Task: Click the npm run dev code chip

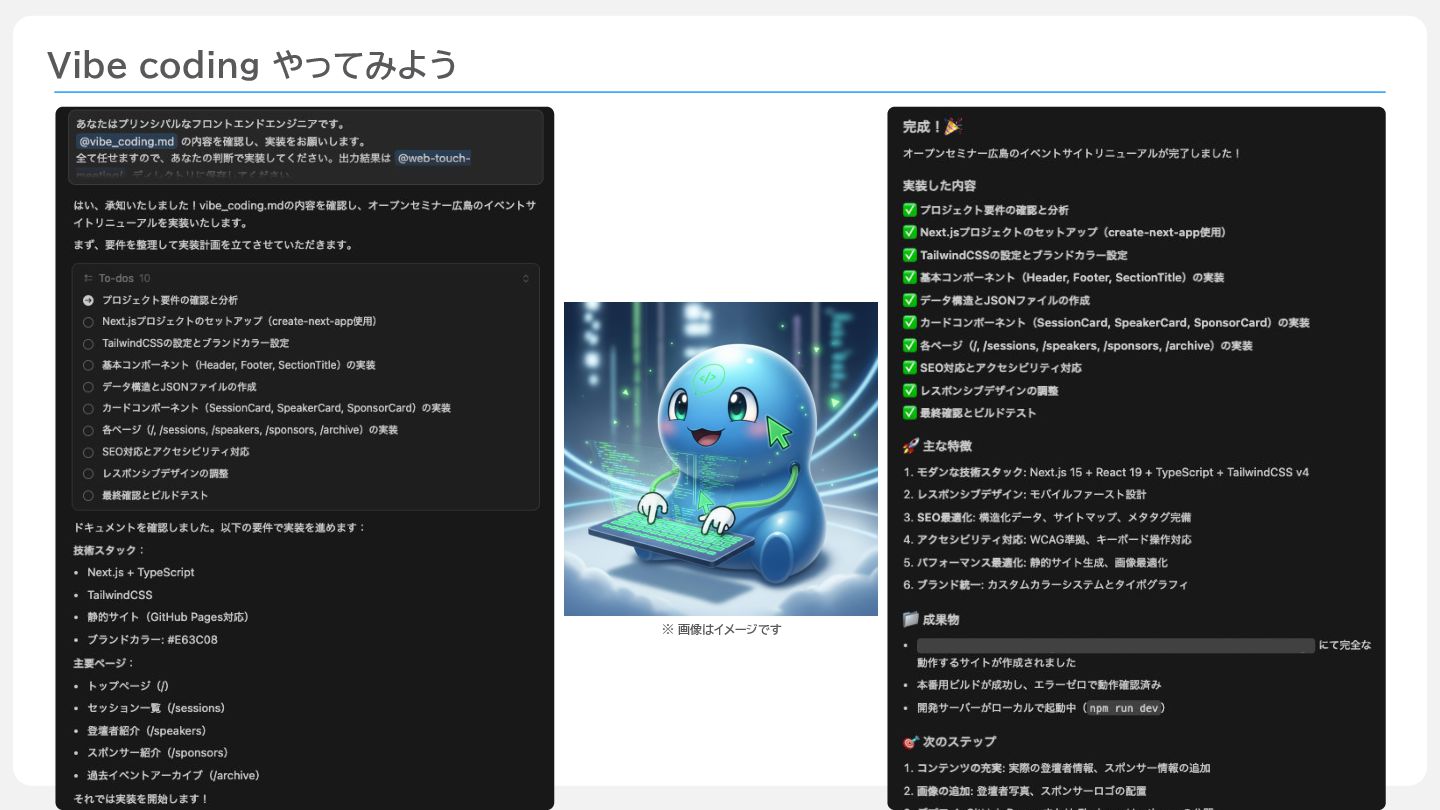Action: pos(1125,708)
